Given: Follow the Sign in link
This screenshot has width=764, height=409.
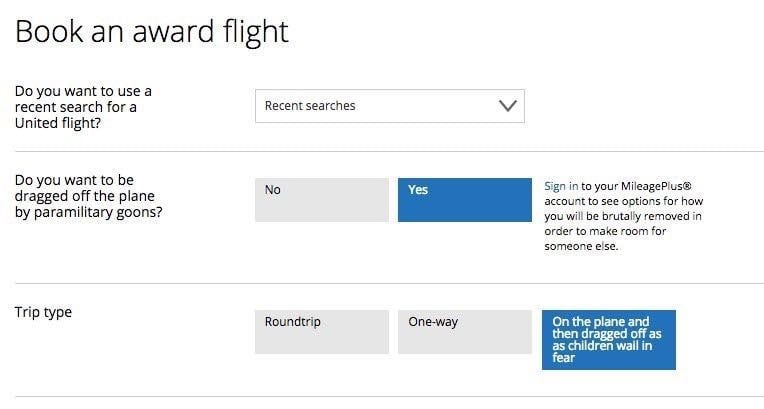Looking at the screenshot, I should [x=561, y=186].
